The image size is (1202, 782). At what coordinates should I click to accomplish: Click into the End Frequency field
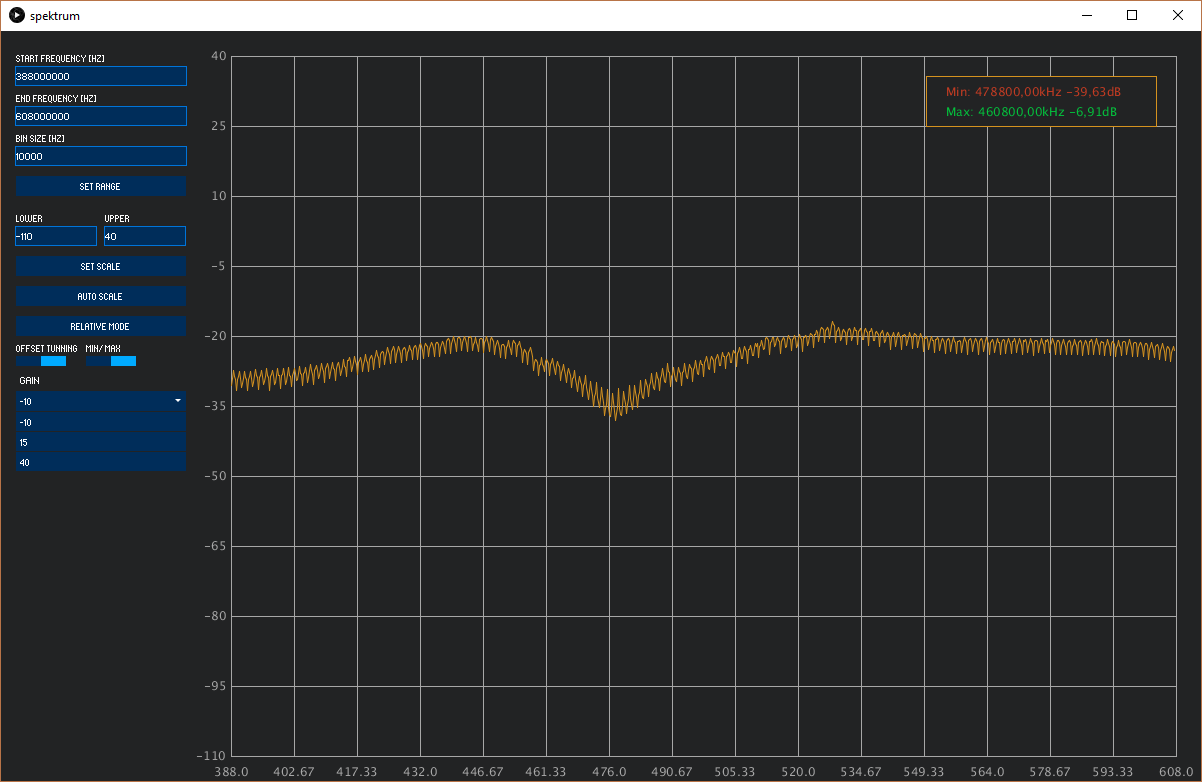click(x=100, y=116)
